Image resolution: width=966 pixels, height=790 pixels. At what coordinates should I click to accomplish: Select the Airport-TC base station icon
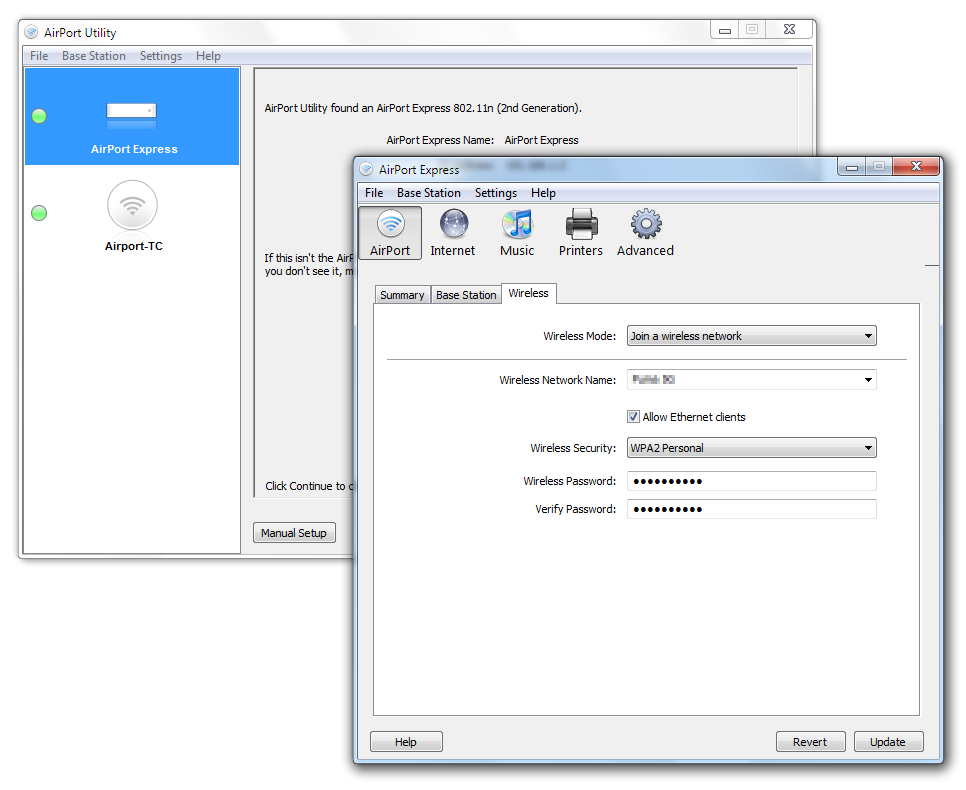point(132,205)
